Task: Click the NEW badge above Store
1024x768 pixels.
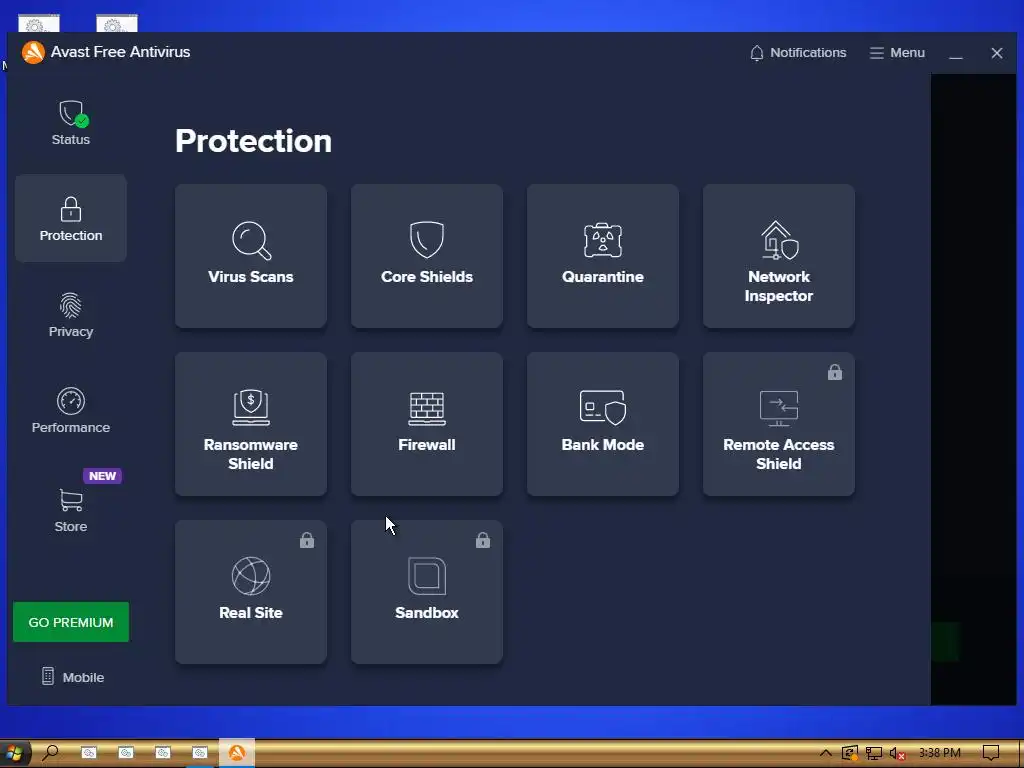Action: coord(103,476)
